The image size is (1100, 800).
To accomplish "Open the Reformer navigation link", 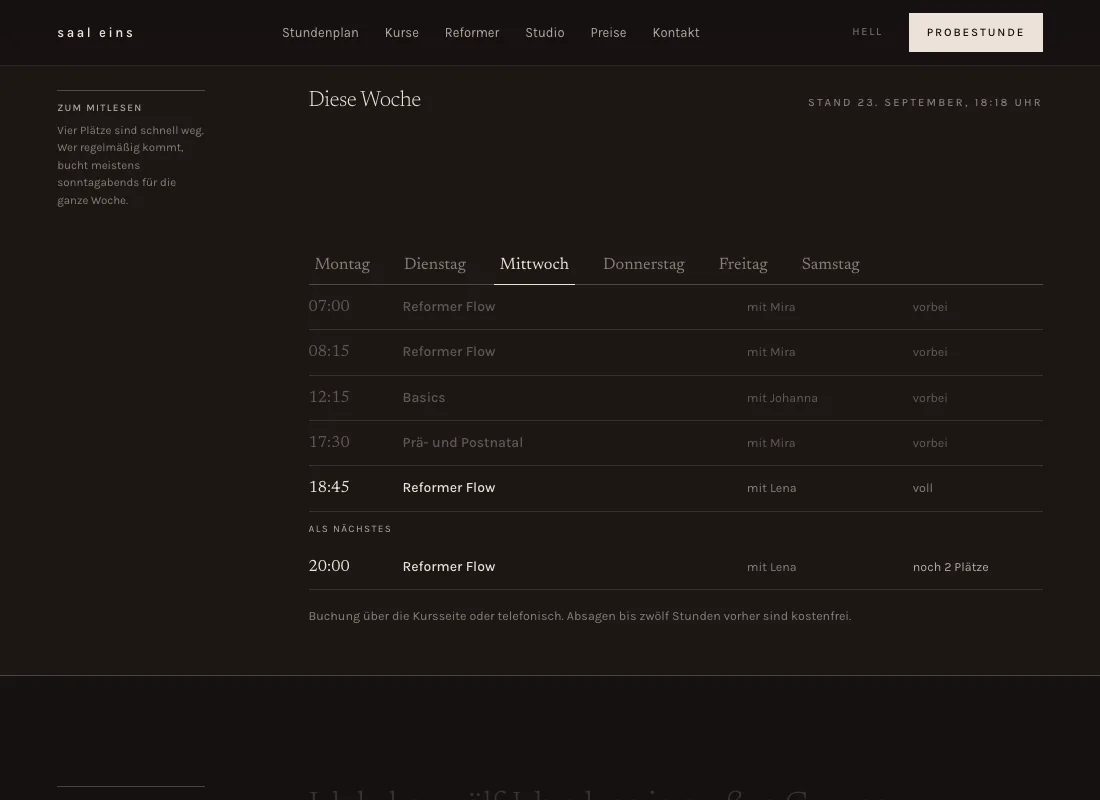I will click(x=472, y=32).
